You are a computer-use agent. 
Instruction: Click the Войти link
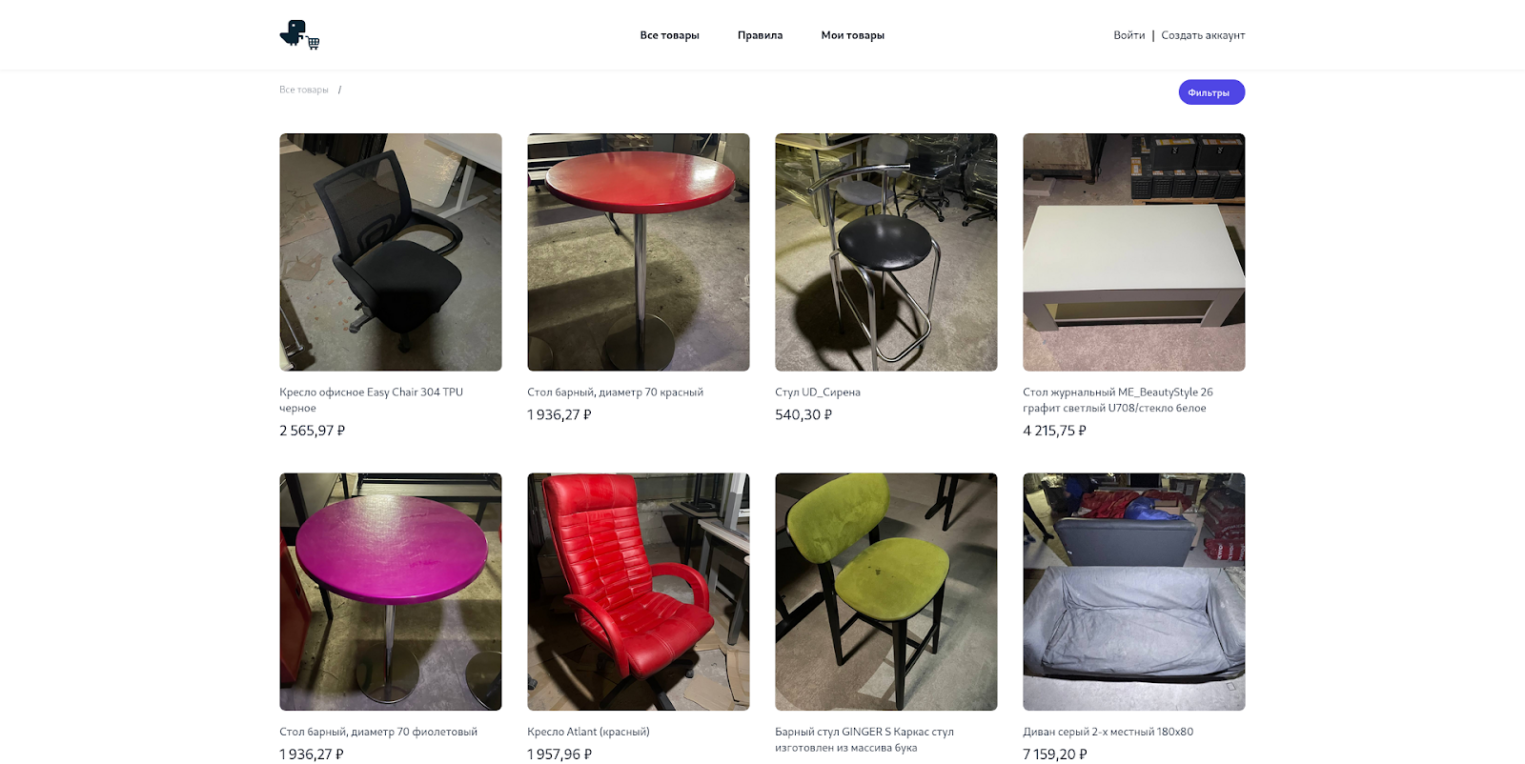point(1129,35)
